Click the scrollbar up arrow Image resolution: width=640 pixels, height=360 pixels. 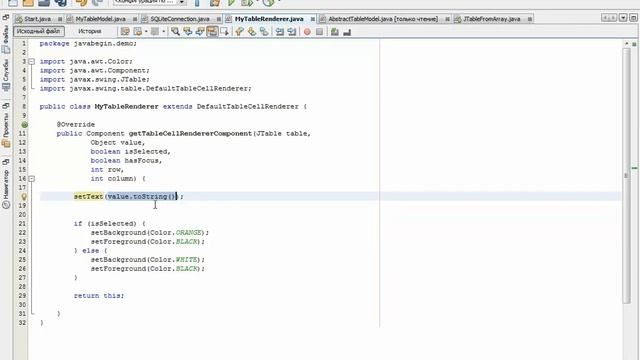point(626,43)
